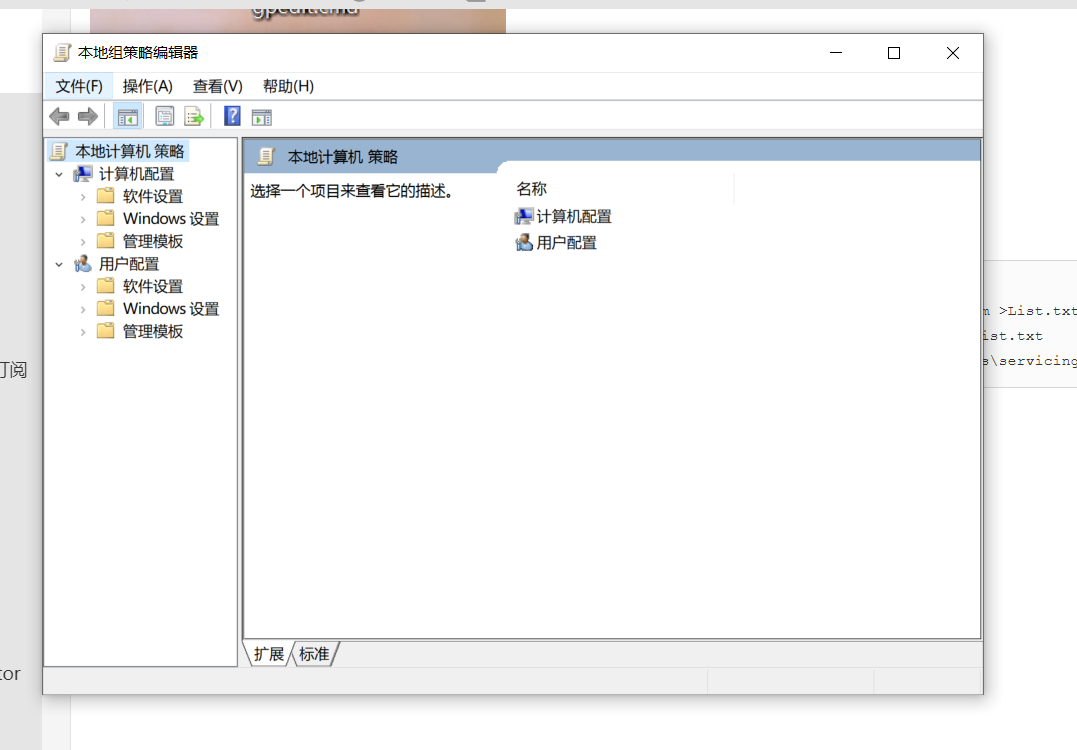This screenshot has width=1077, height=750.
Task: Select 管理模板 label under 用户配置
Action: pyautogui.click(x=153, y=331)
